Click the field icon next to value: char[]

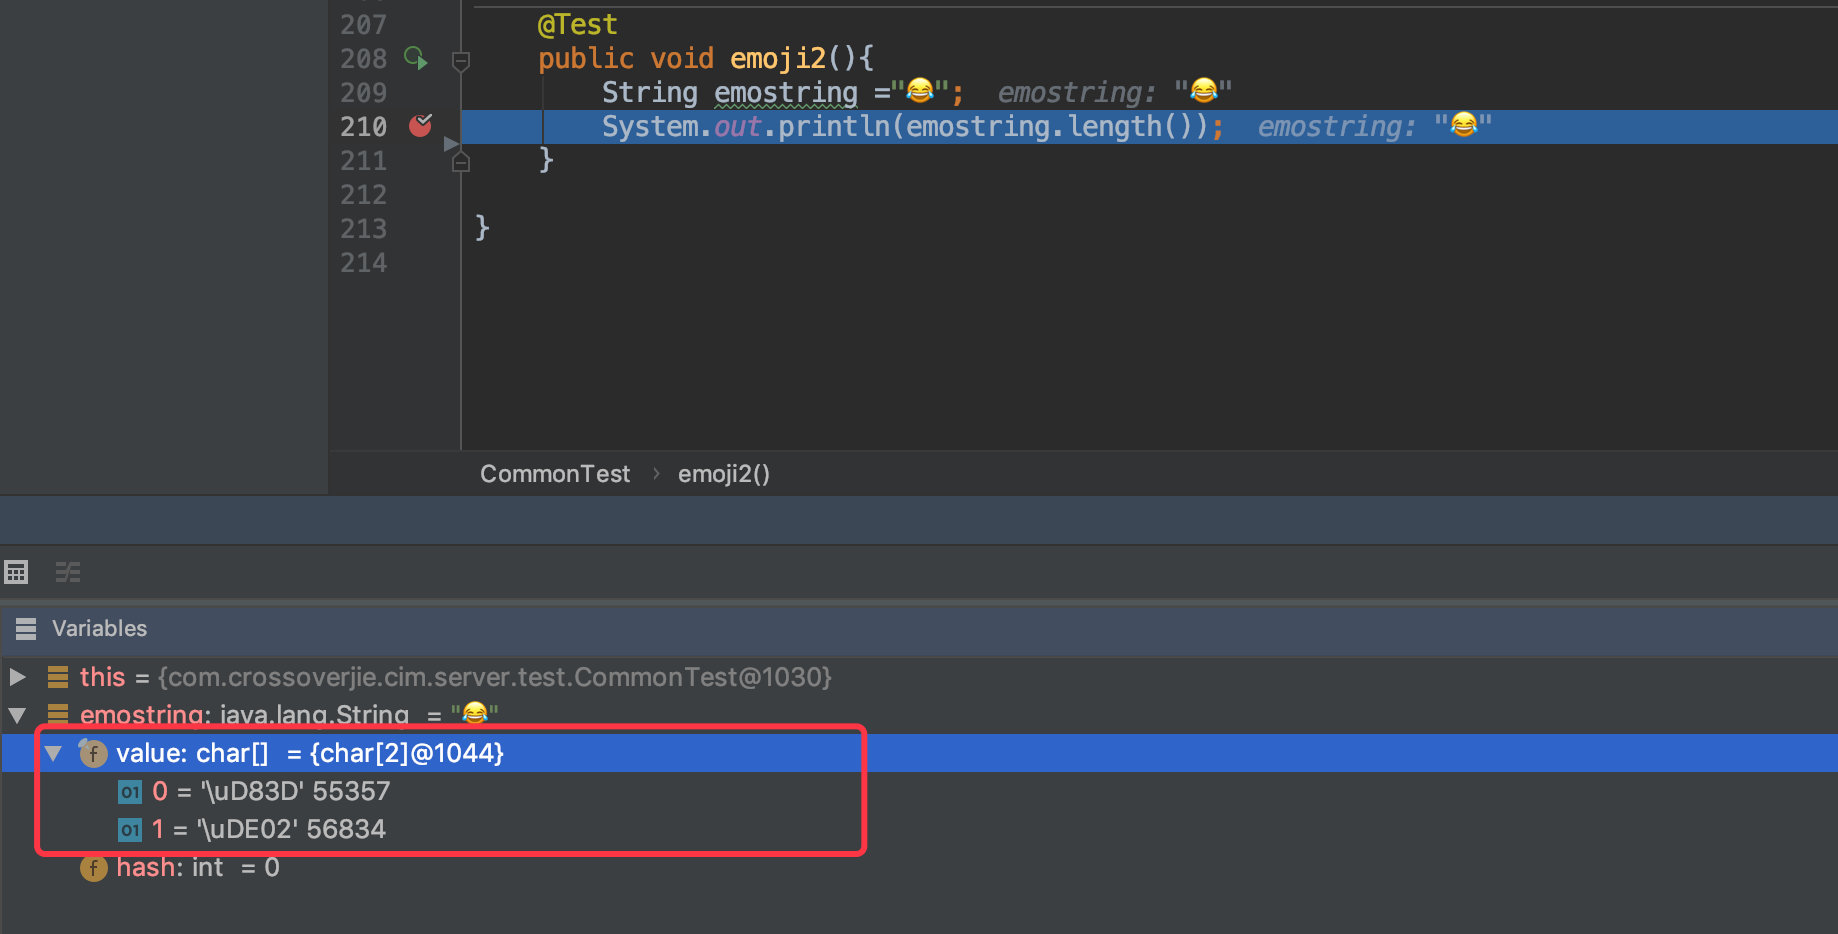tap(93, 753)
